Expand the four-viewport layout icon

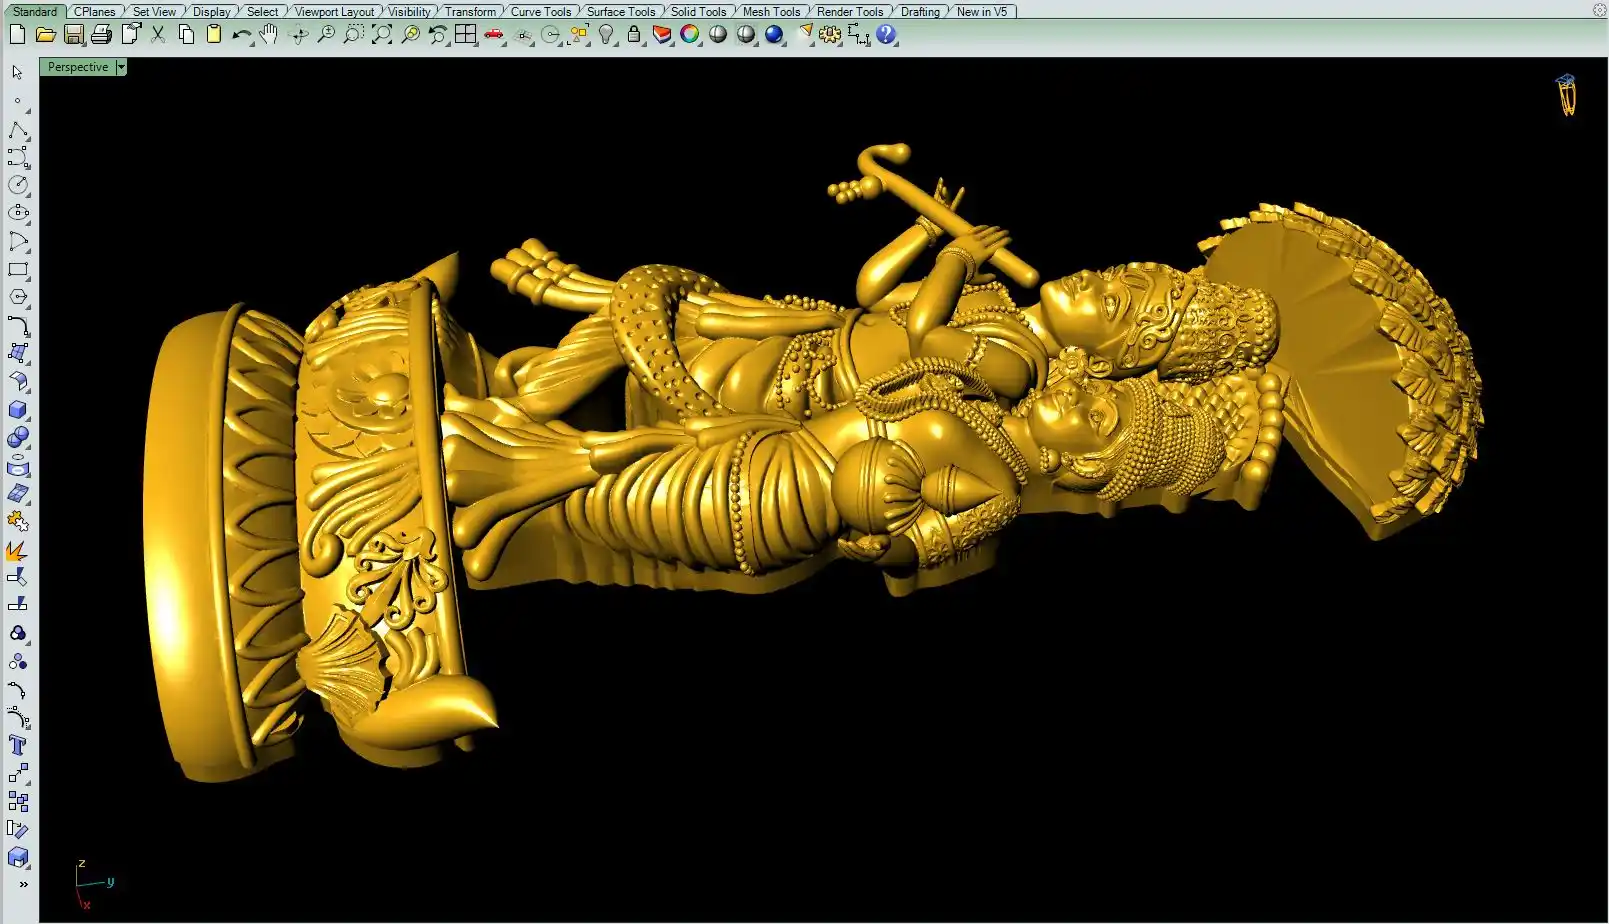[466, 35]
